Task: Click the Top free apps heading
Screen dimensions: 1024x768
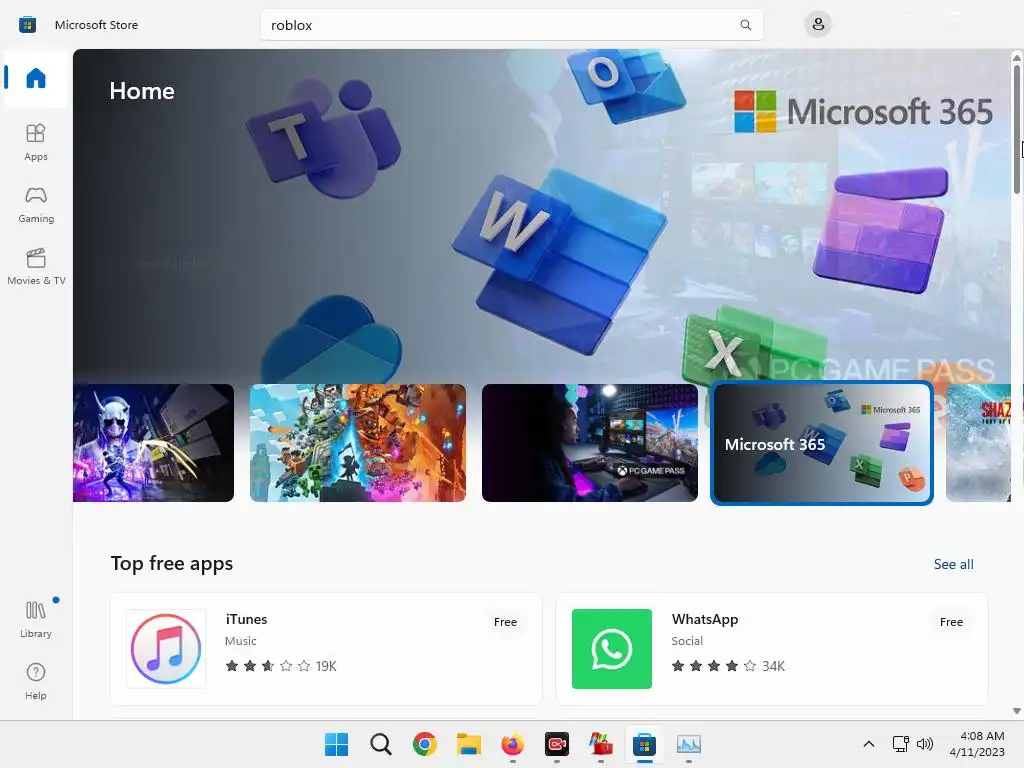Action: point(172,564)
